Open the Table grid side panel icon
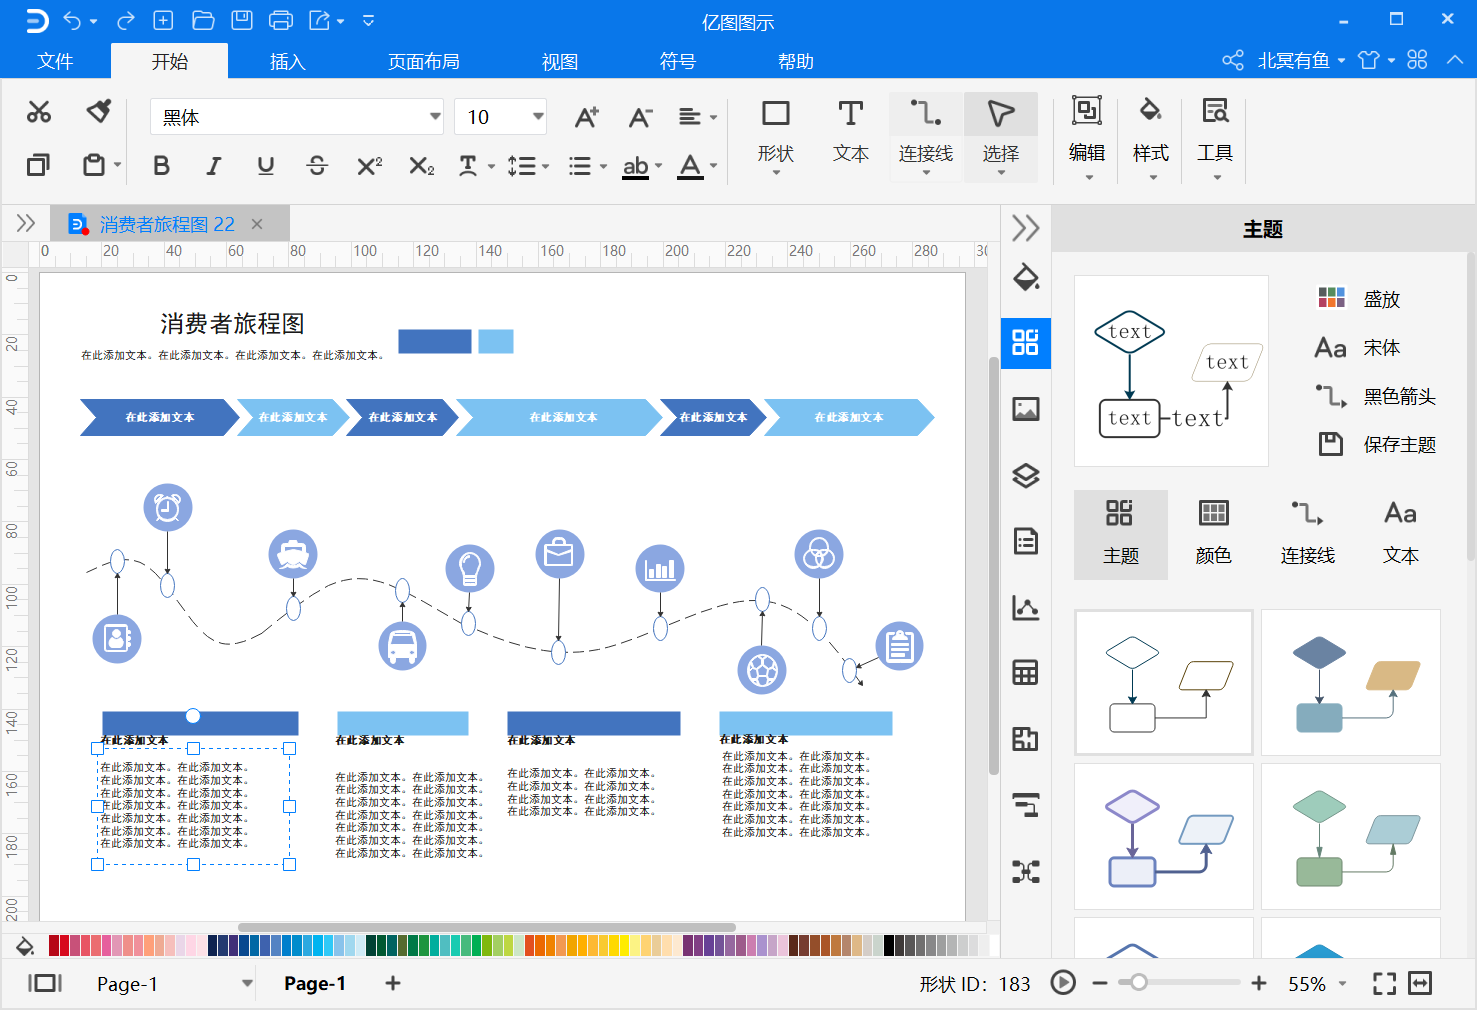Screen dimensions: 1477x1010 [x=1026, y=673]
